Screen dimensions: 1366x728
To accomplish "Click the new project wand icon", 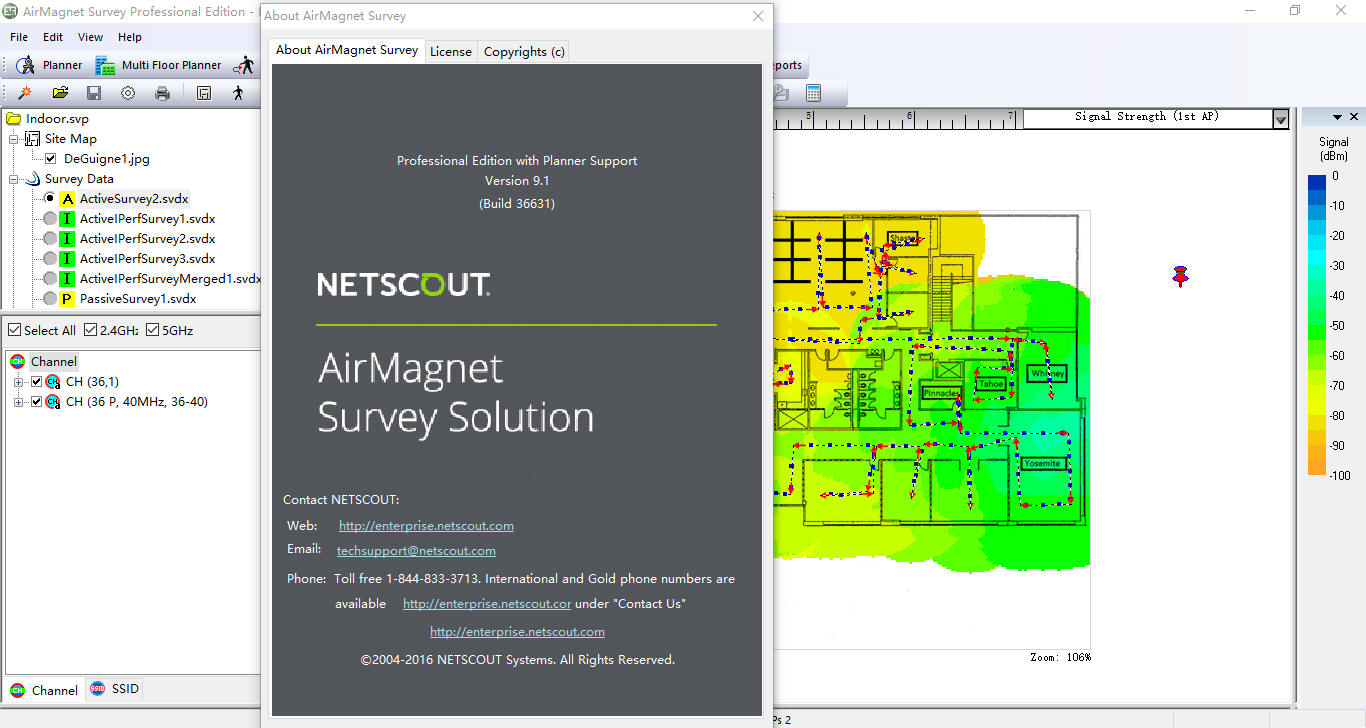I will click(x=25, y=93).
